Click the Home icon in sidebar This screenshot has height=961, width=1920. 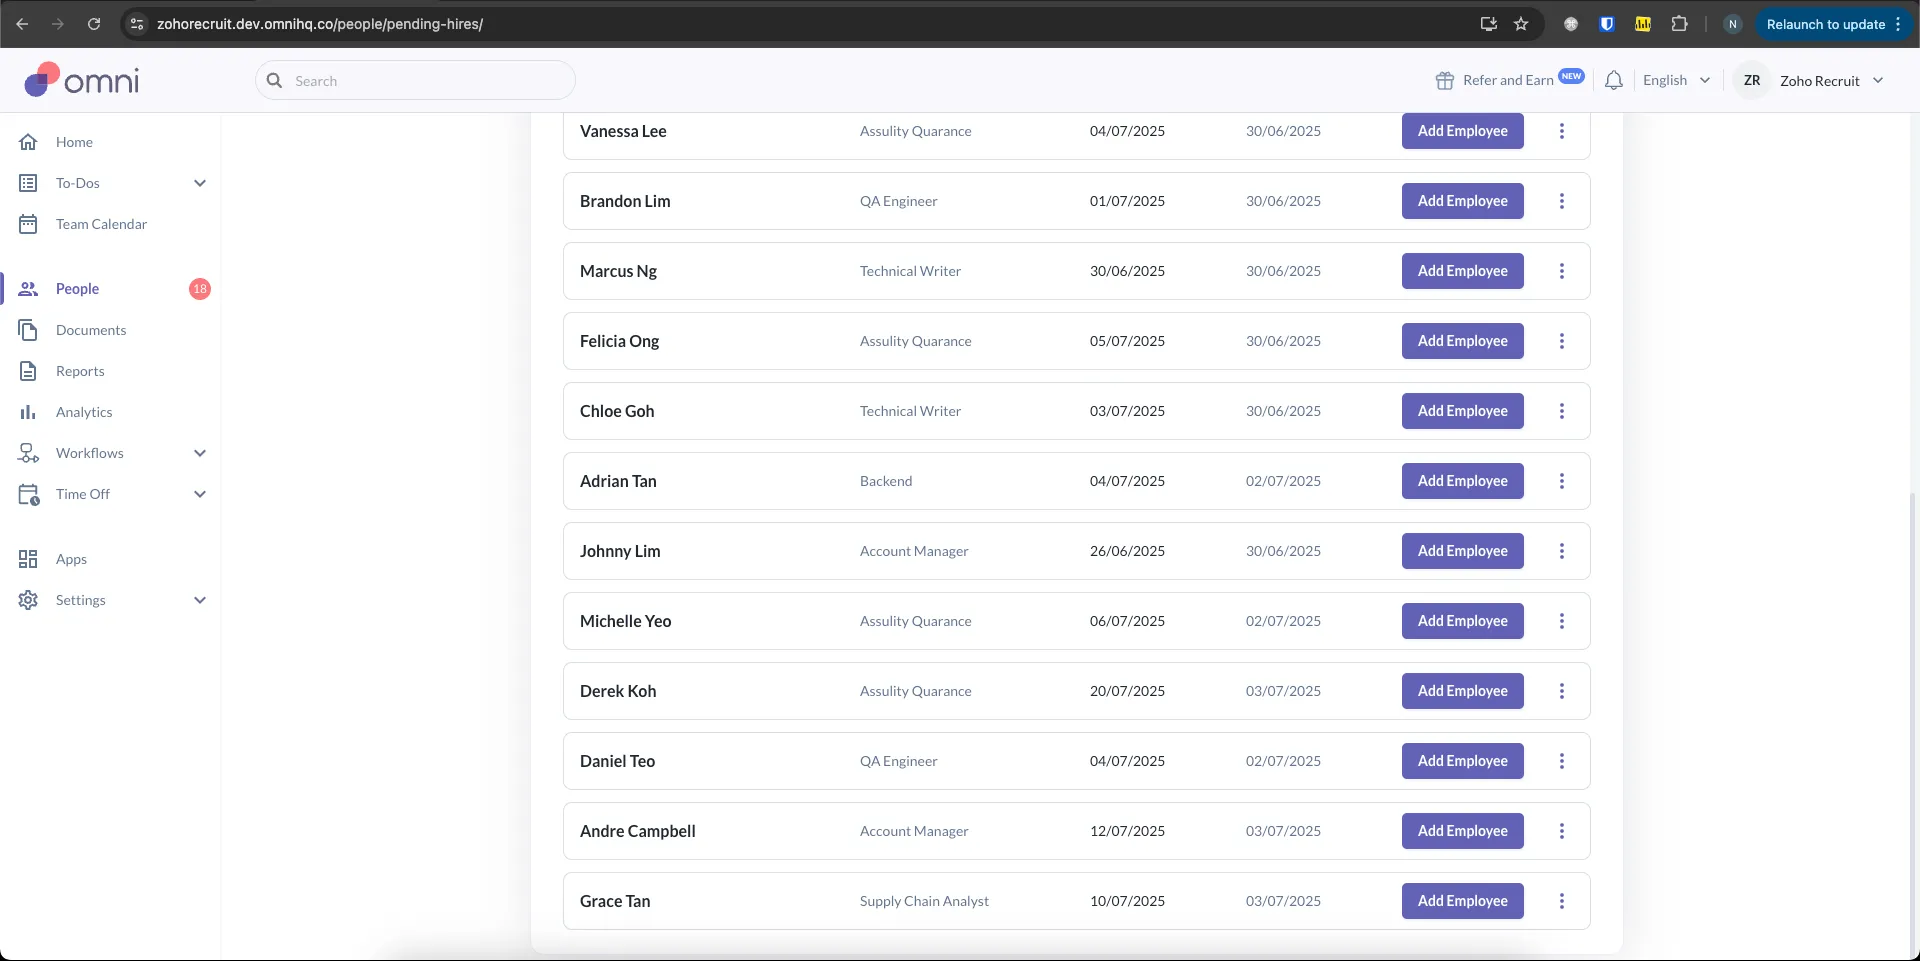pos(28,142)
